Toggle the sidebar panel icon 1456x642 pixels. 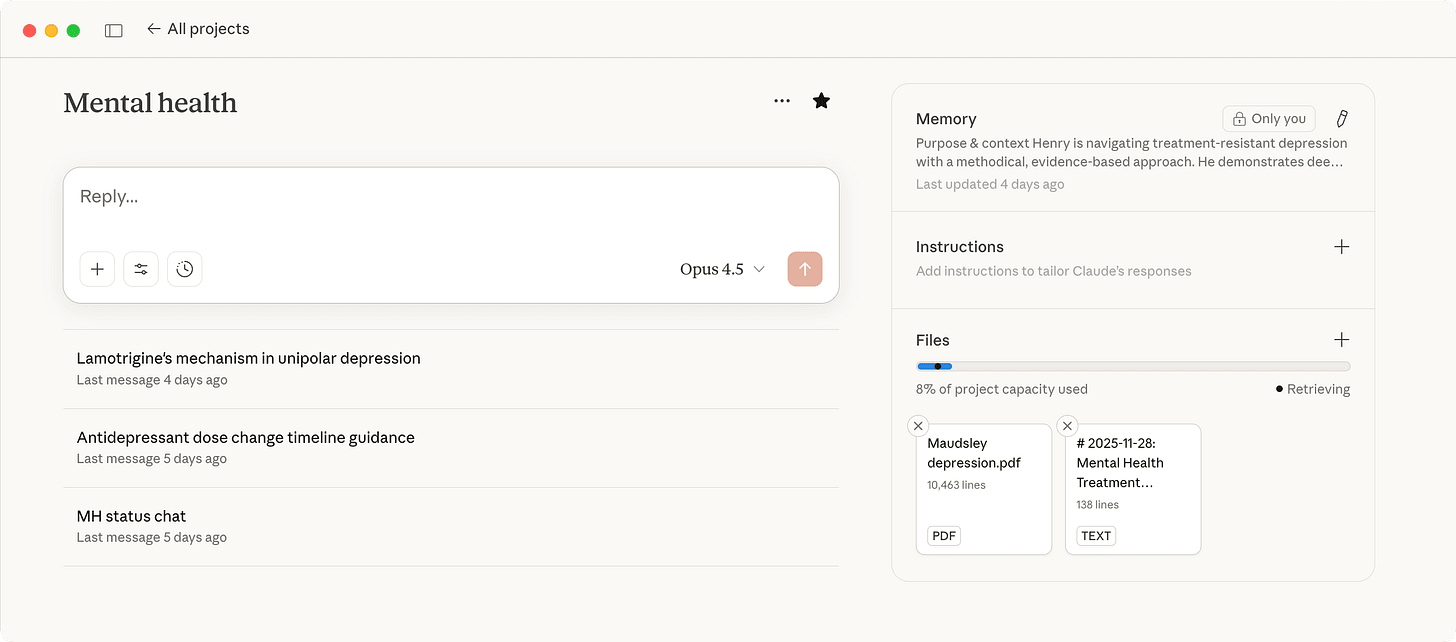(x=114, y=30)
